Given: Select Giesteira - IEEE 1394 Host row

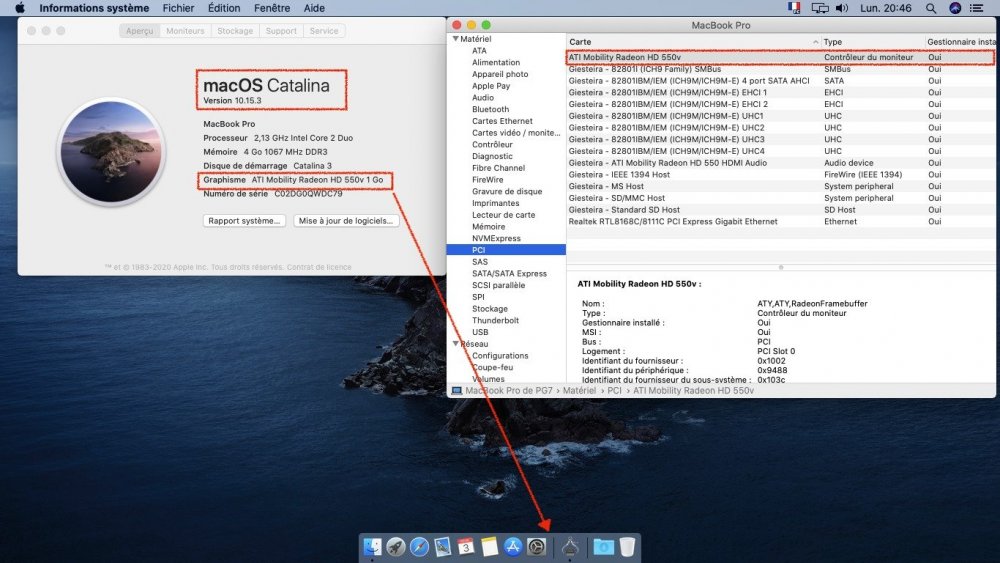Looking at the screenshot, I should (781, 175).
